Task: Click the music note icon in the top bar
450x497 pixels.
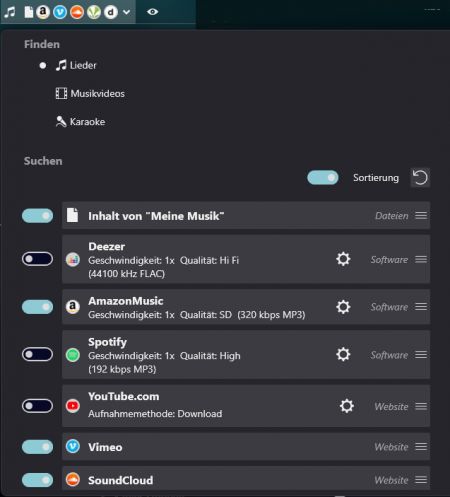Action: (10, 12)
